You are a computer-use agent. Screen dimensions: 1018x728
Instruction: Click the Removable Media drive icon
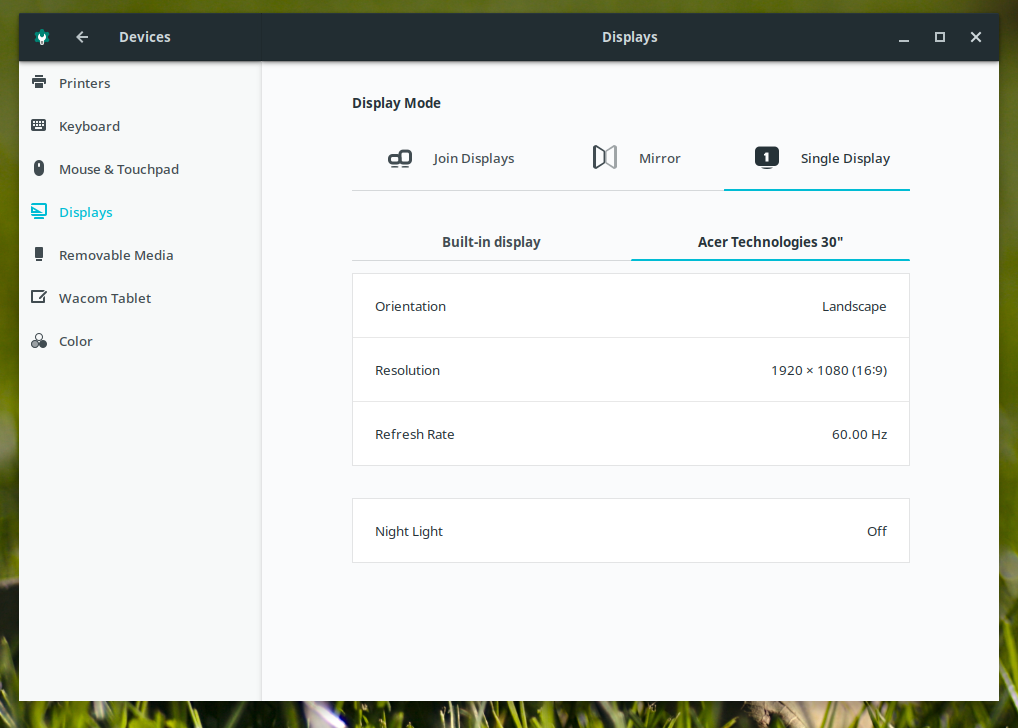tap(39, 254)
